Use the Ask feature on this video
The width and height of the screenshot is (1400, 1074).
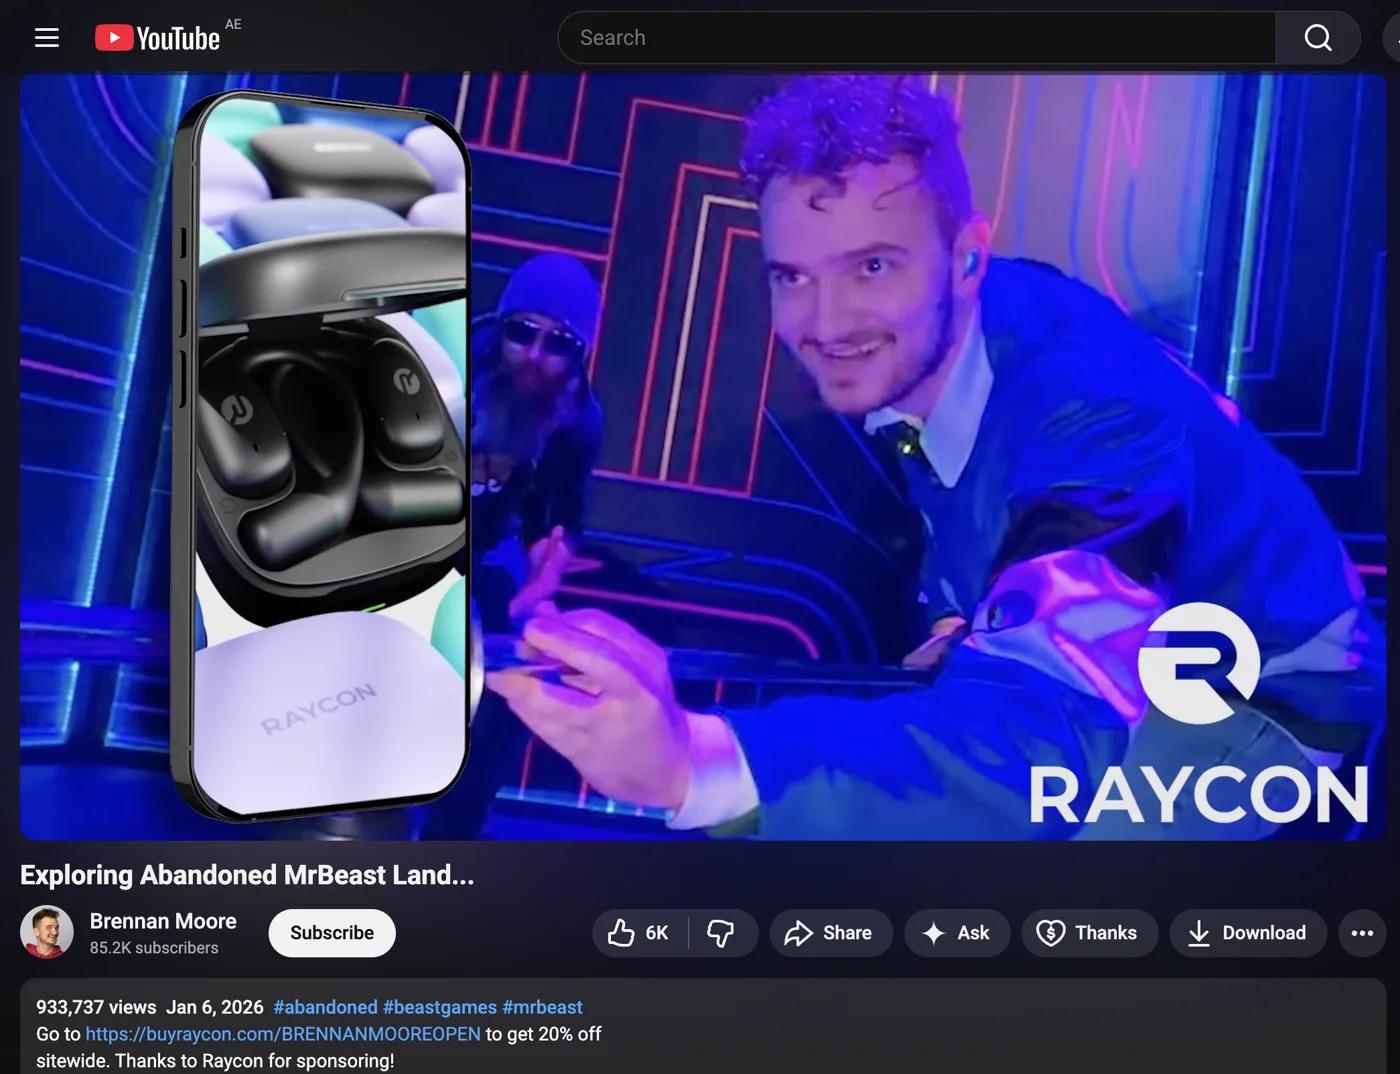click(956, 932)
